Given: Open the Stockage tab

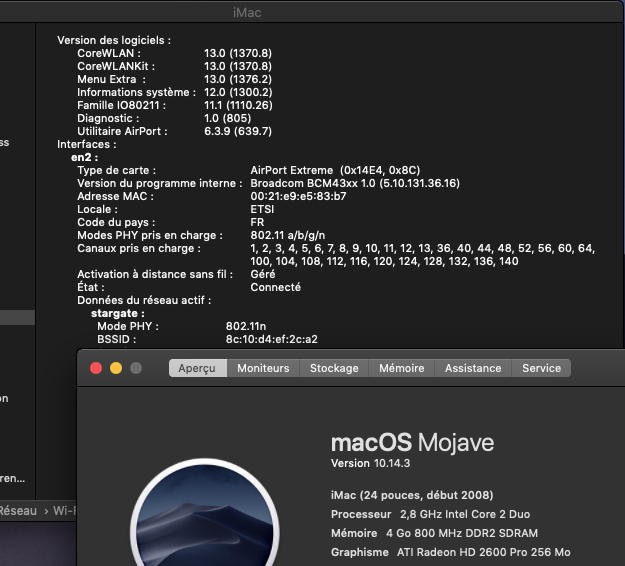Looking at the screenshot, I should pyautogui.click(x=334, y=368).
